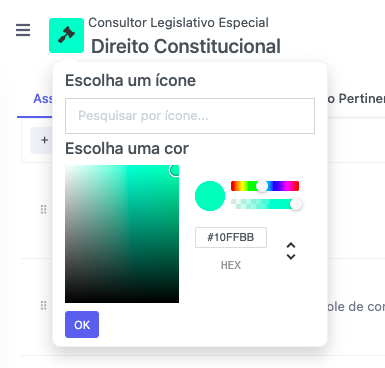Focus the Pesquisar por ícone search field
The image size is (385, 368).
pos(190,116)
